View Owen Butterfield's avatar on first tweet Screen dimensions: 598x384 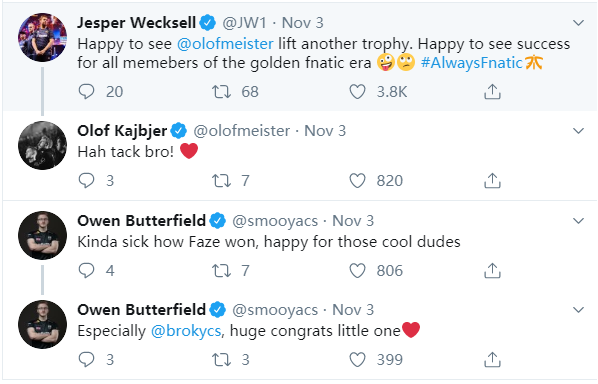[x=42, y=235]
